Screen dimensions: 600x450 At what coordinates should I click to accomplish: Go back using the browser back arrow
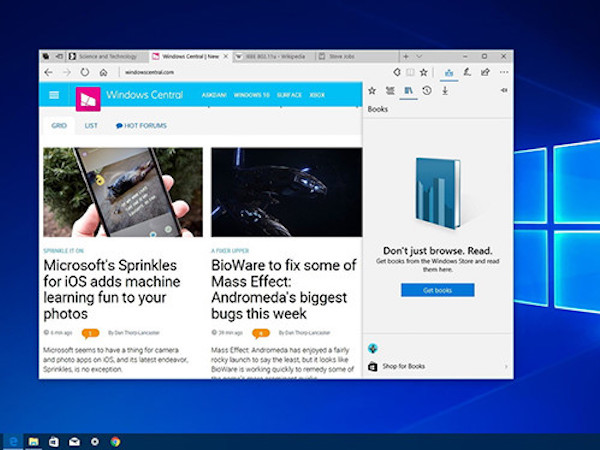click(49, 72)
